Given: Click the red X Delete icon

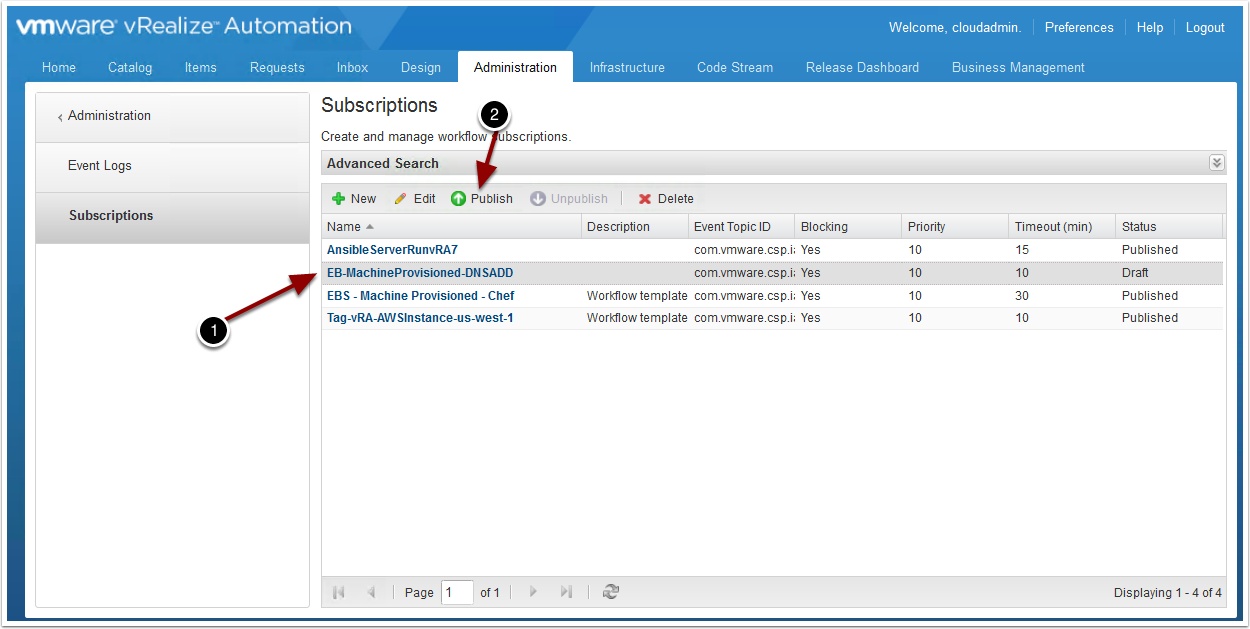Looking at the screenshot, I should (x=645, y=199).
